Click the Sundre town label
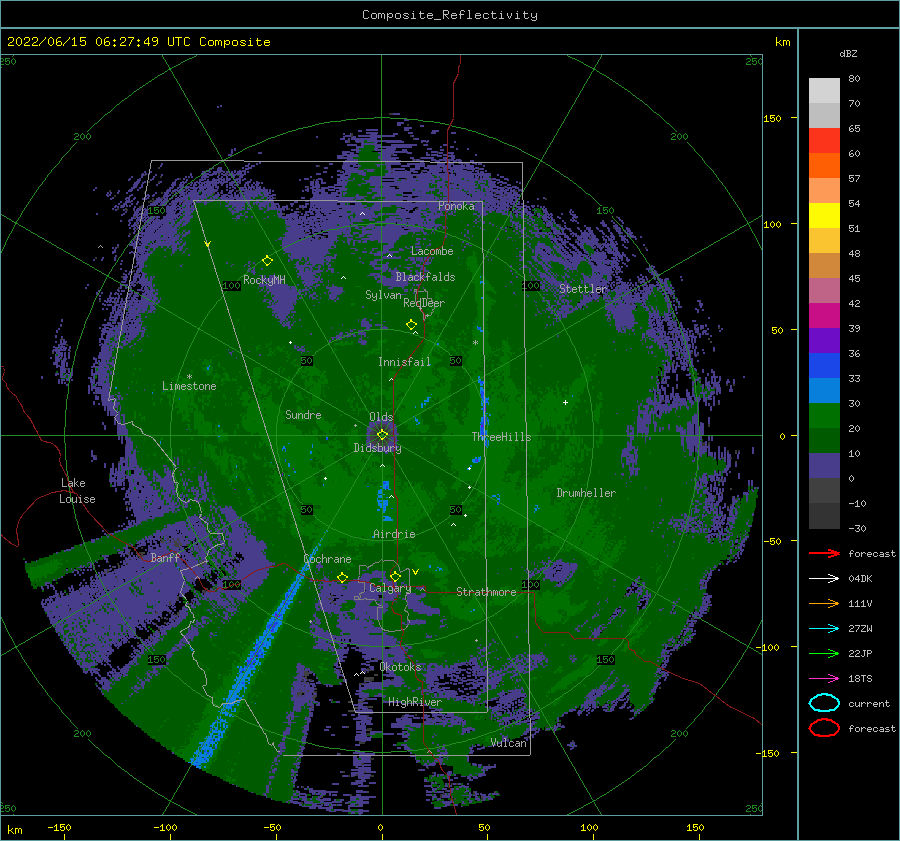Viewport: 900px width, 841px height. pyautogui.click(x=303, y=414)
